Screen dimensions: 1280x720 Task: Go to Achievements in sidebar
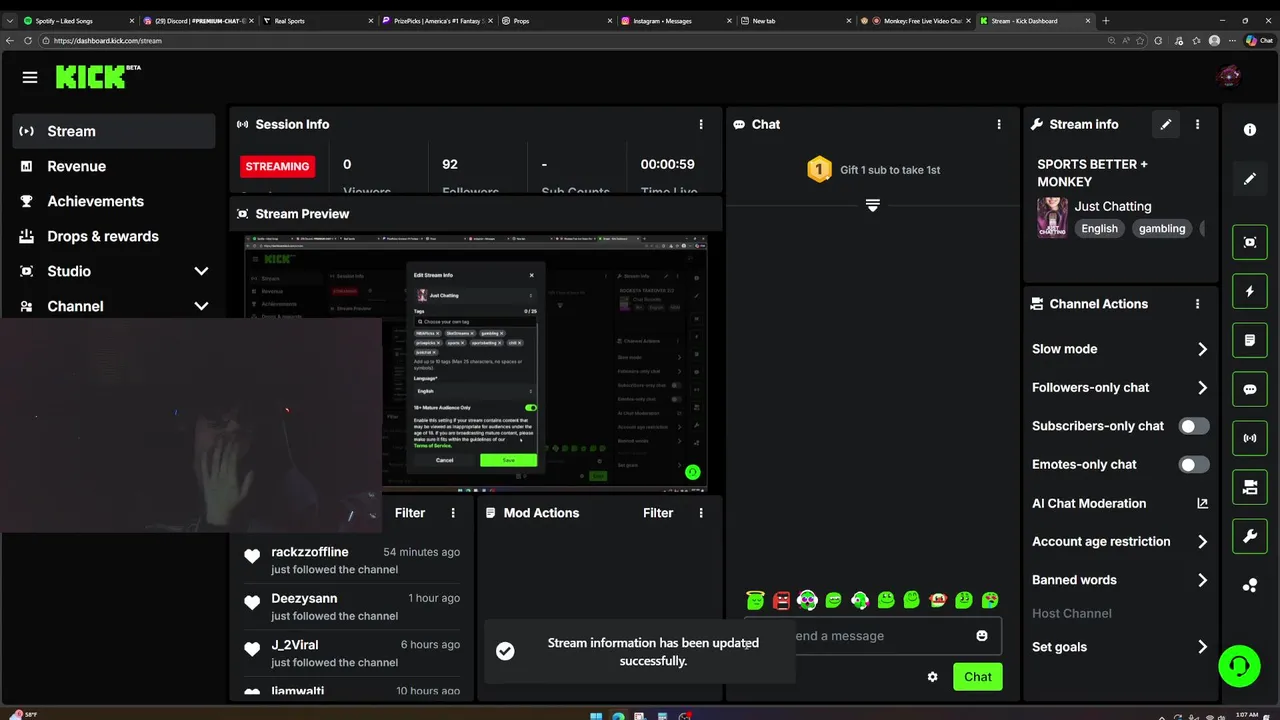tap(114, 201)
